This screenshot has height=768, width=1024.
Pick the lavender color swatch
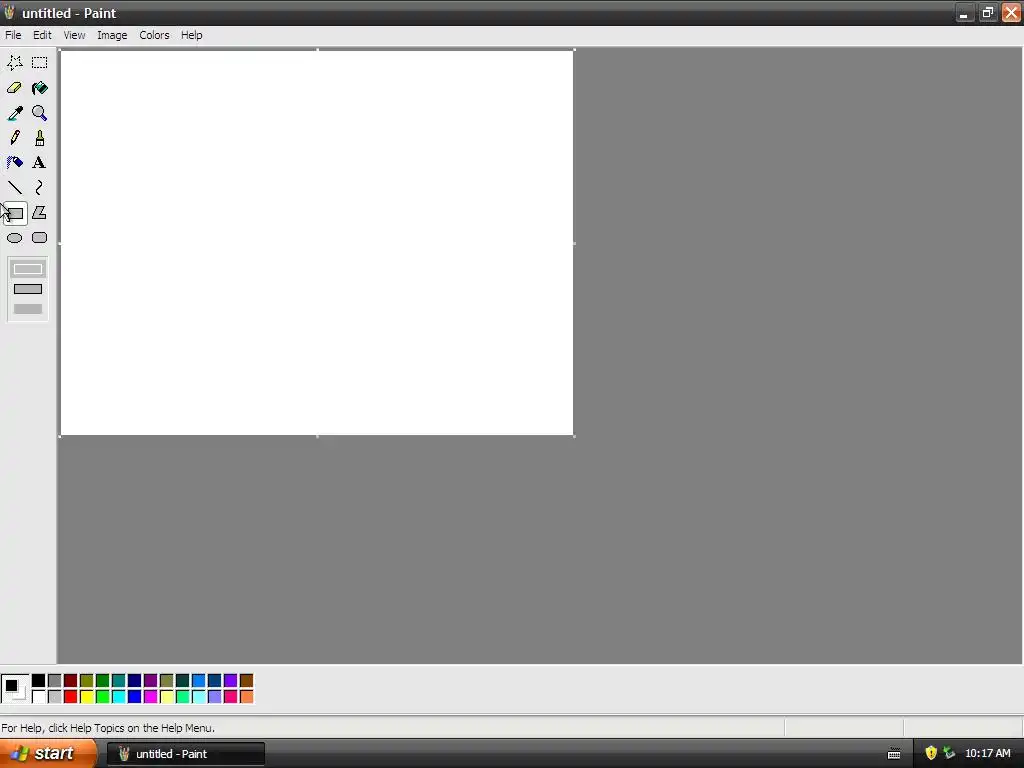(x=215, y=697)
